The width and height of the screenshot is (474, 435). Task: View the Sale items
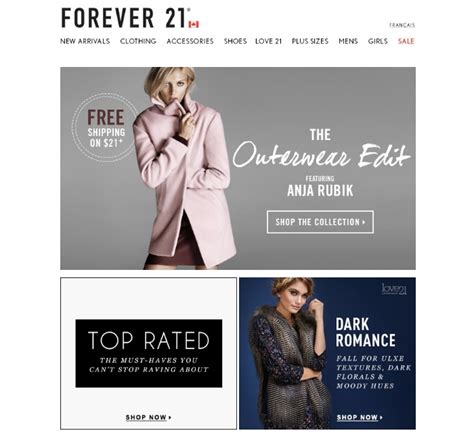[406, 41]
